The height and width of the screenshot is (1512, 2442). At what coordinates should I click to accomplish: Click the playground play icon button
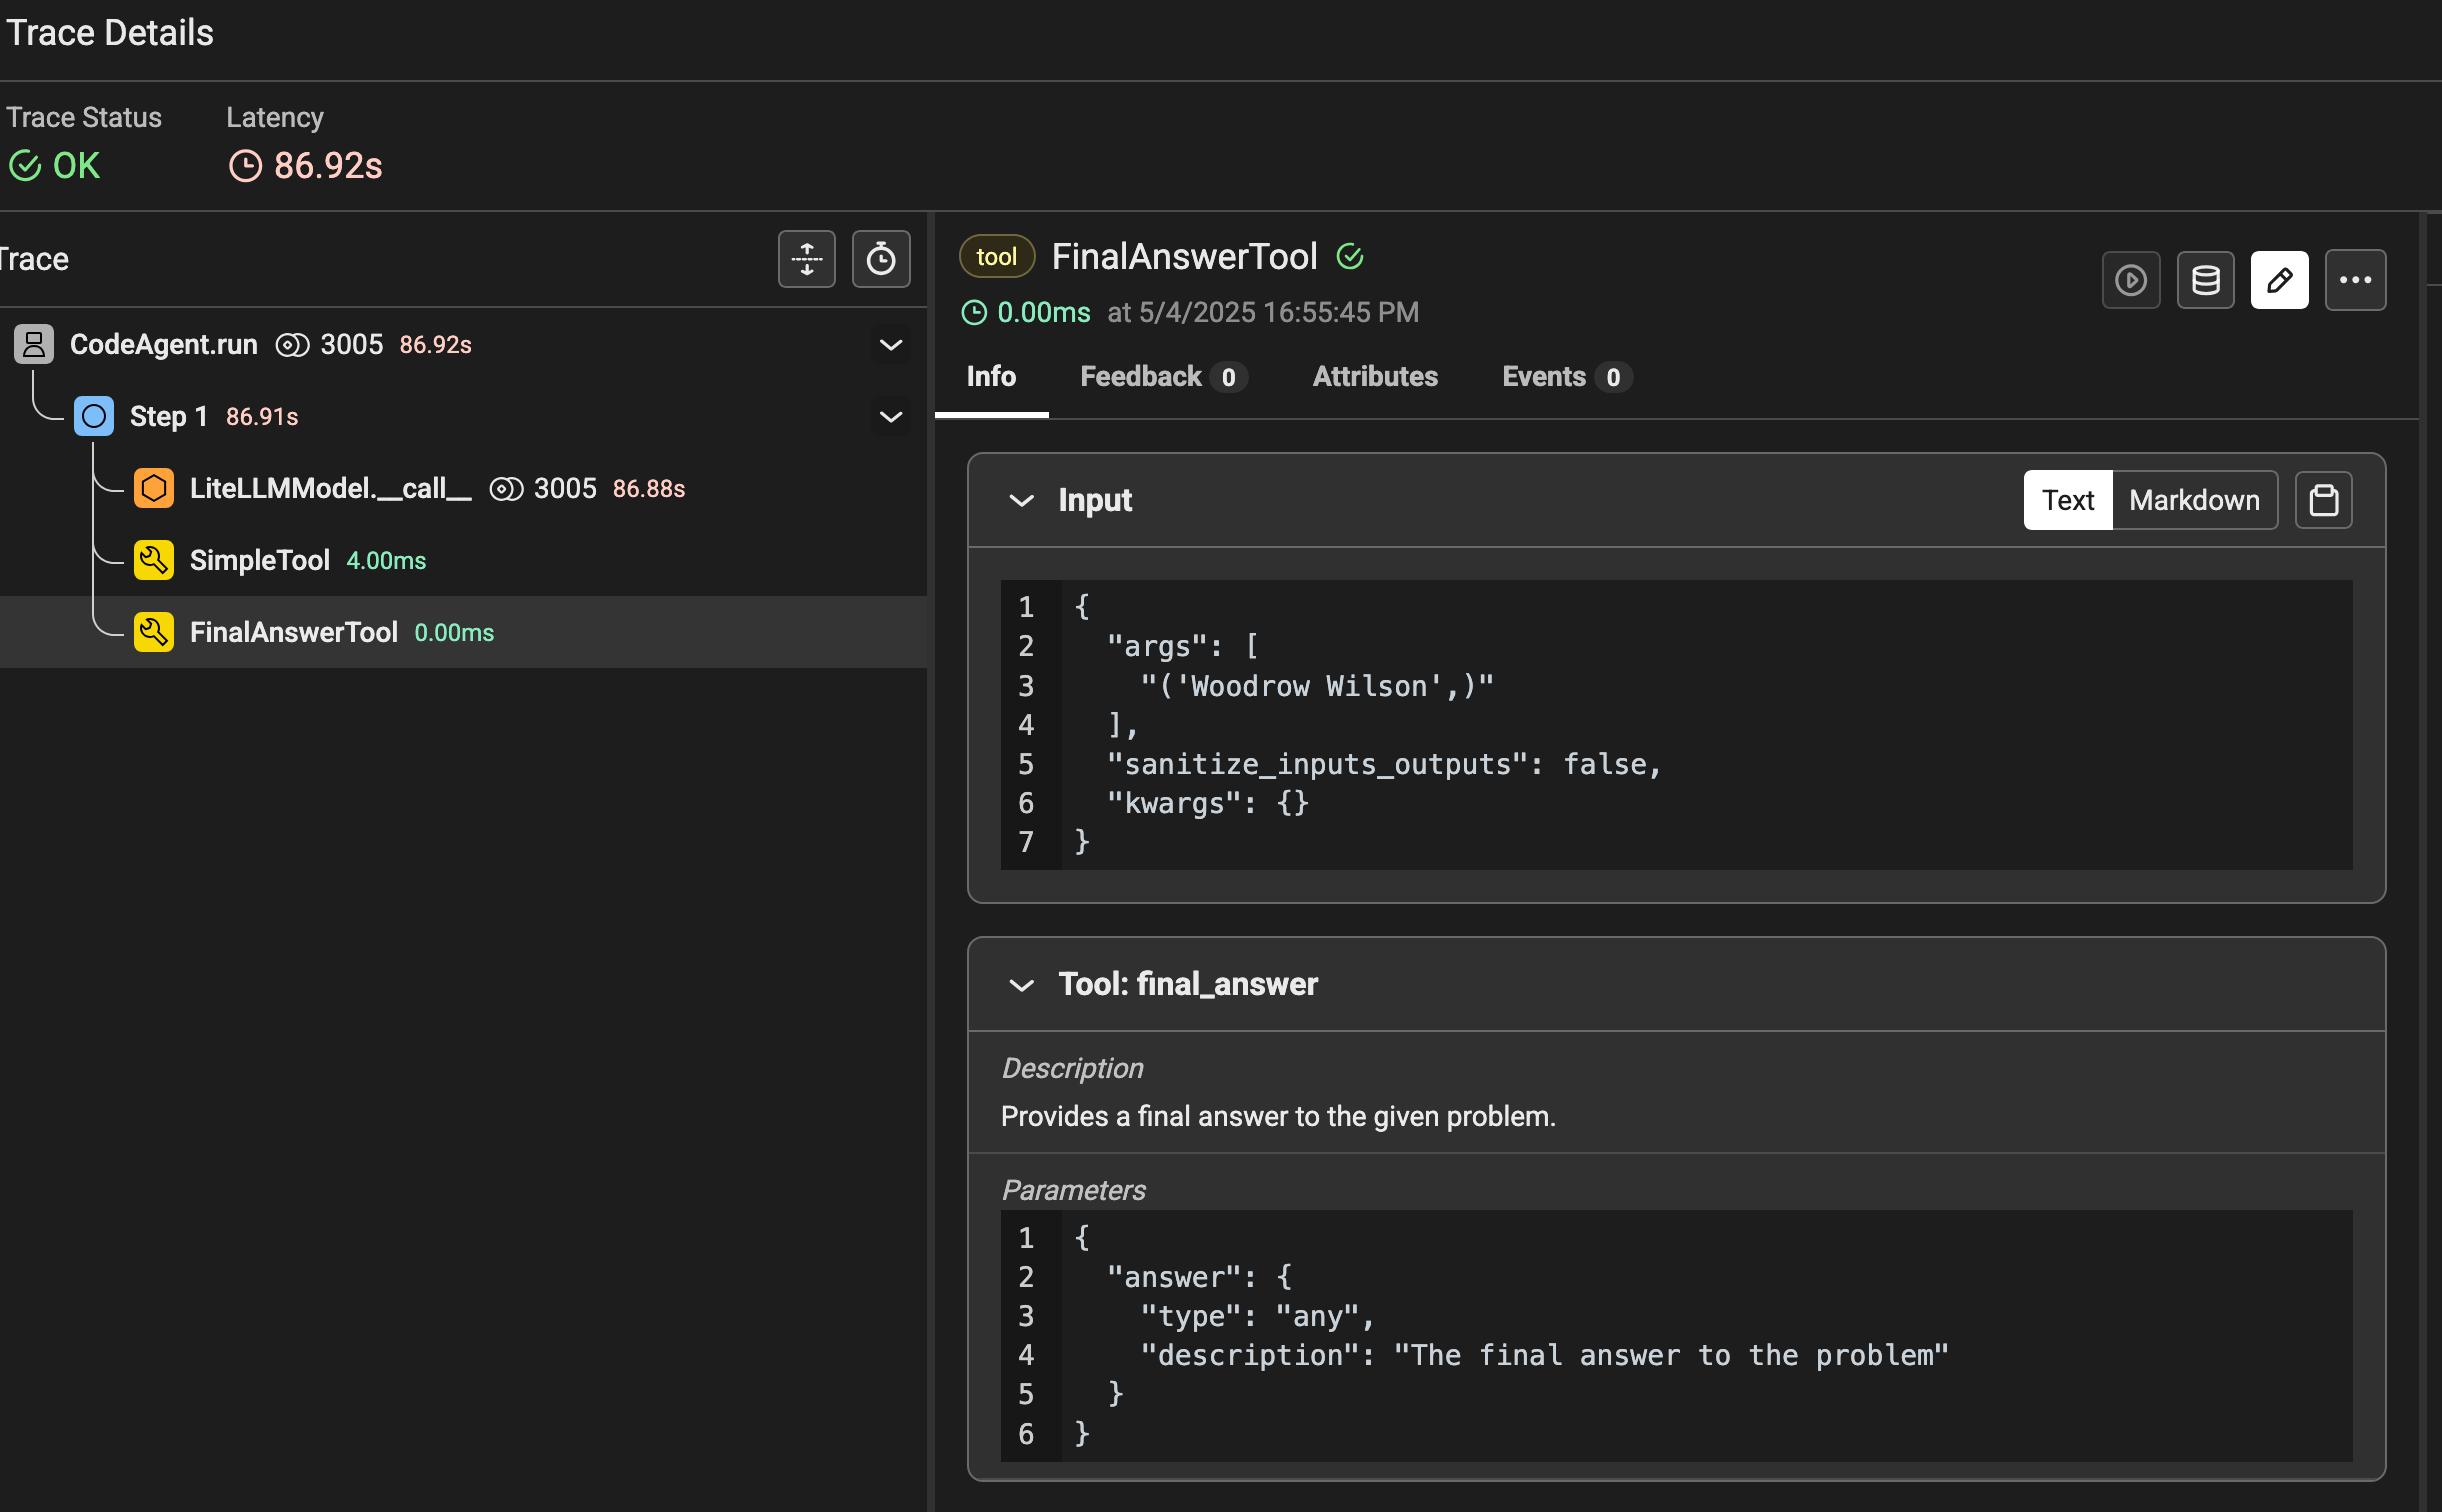click(x=2130, y=281)
